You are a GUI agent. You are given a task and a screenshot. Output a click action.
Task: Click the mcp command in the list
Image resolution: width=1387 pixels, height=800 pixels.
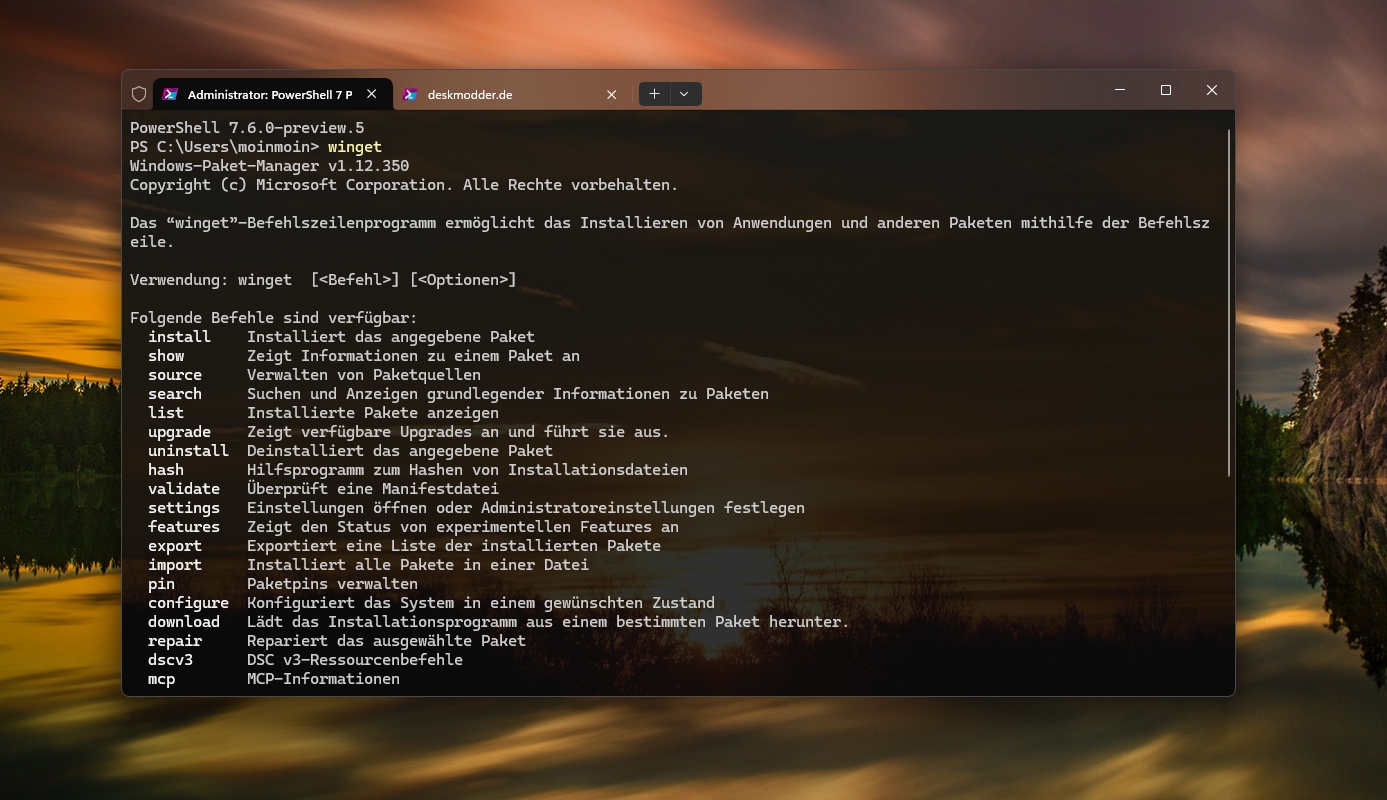click(161, 679)
